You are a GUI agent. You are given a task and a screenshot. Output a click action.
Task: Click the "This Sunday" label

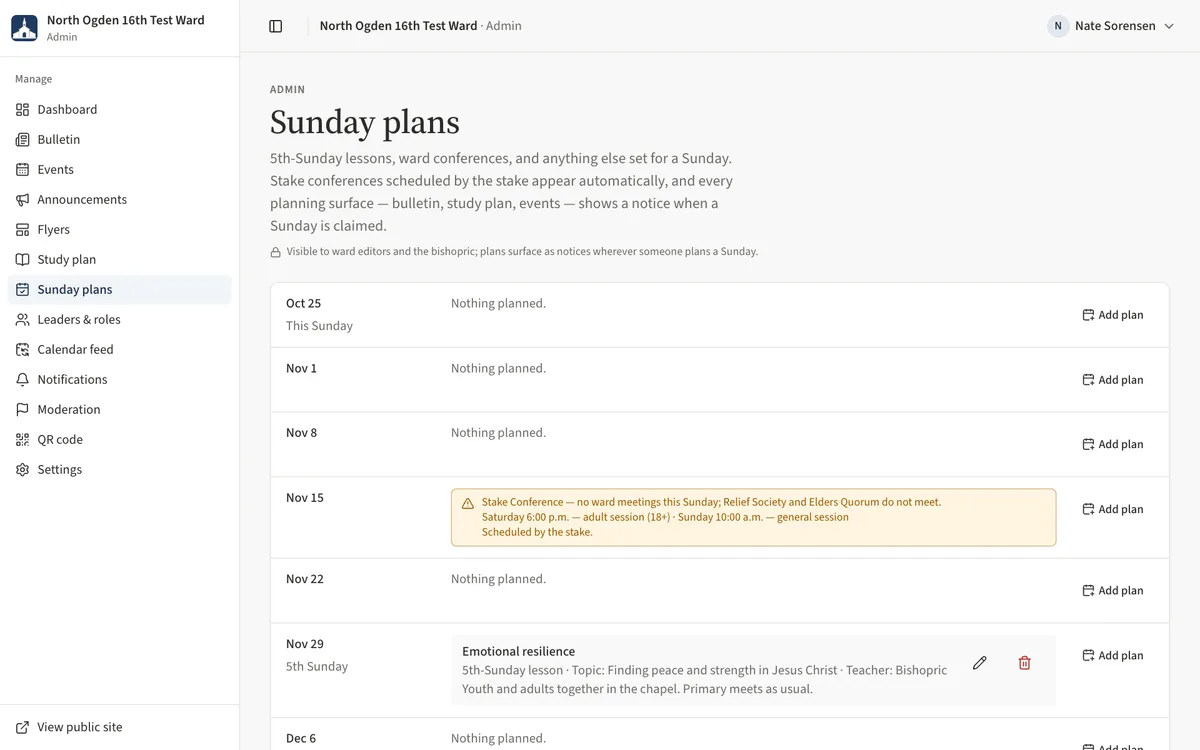tap(319, 326)
